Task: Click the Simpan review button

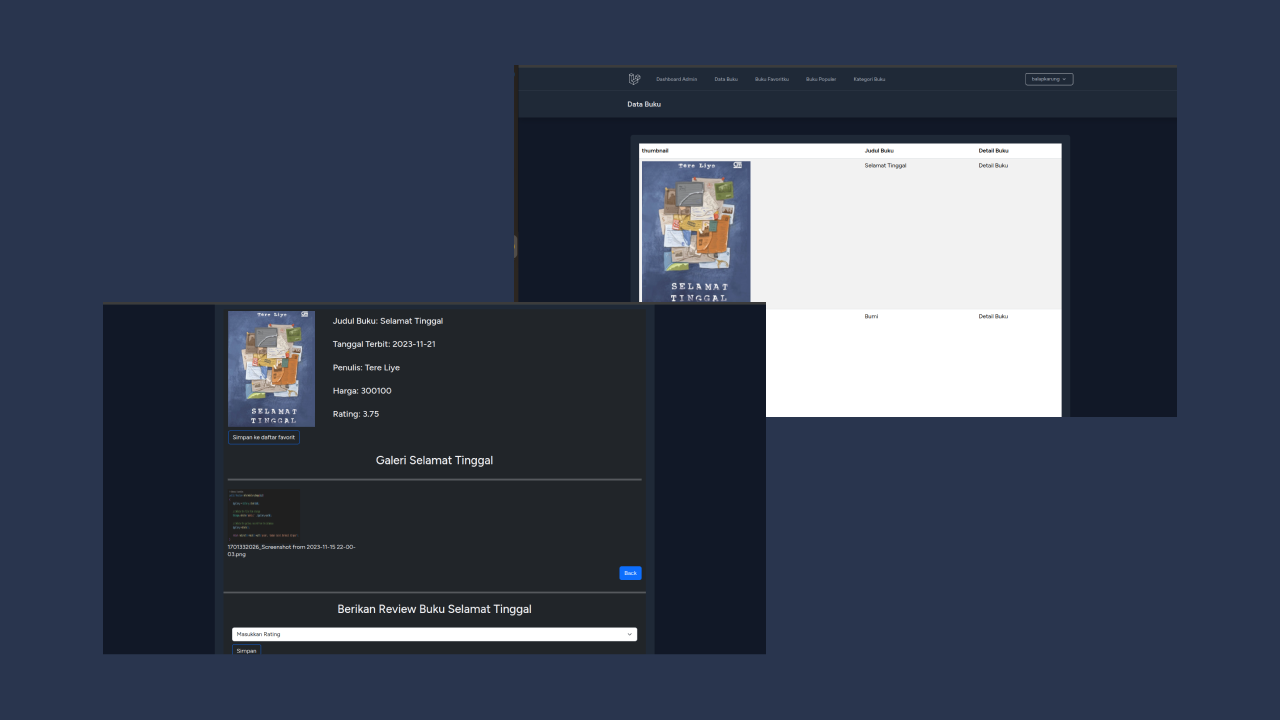Action: [x=246, y=650]
